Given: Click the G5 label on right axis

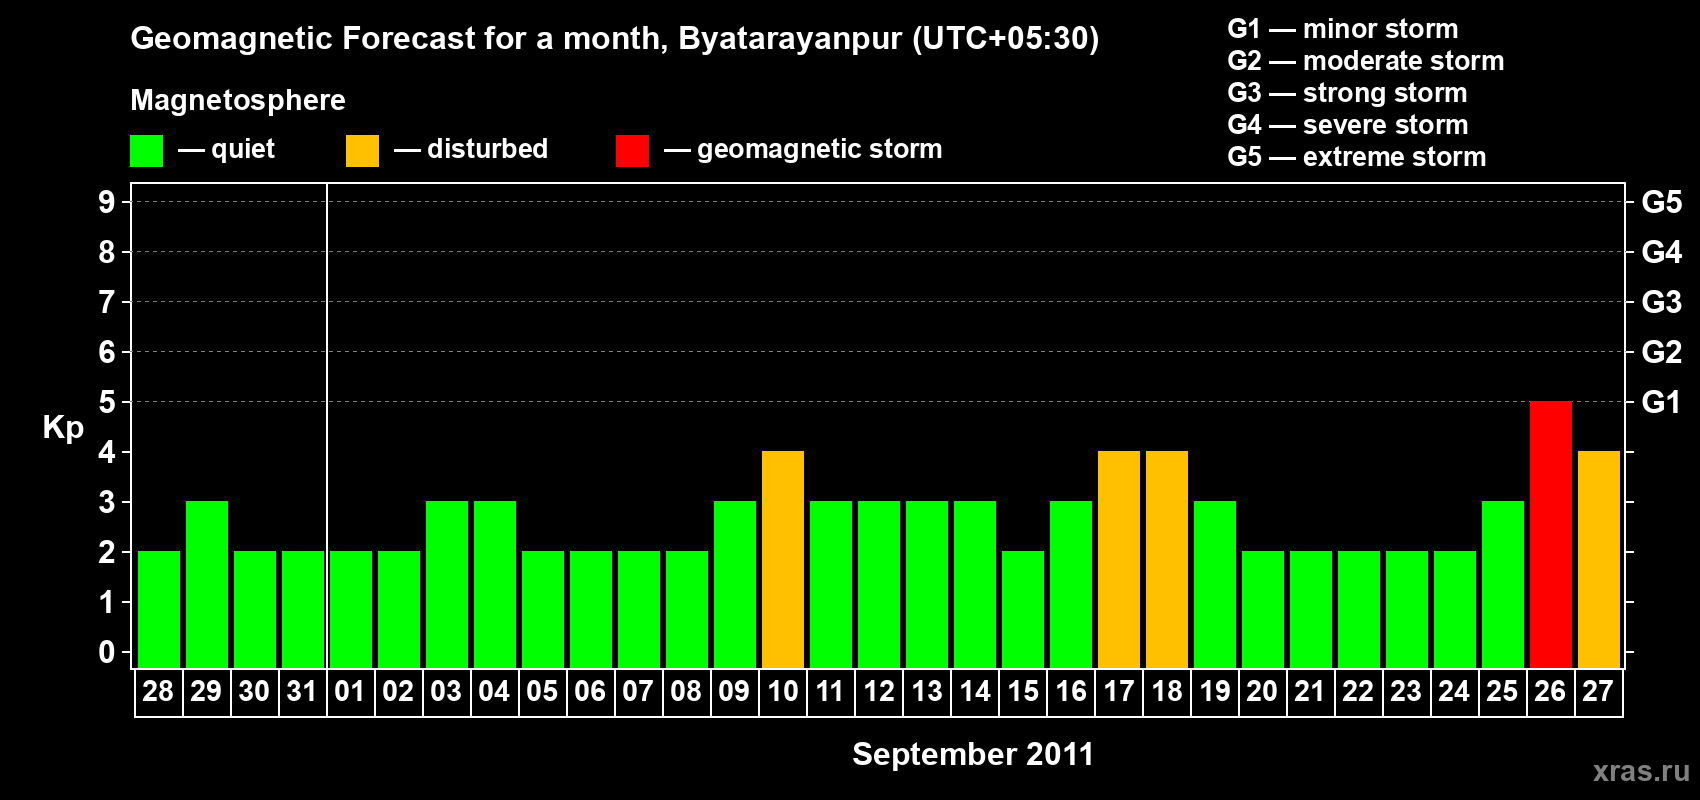Looking at the screenshot, I should point(1661,203).
